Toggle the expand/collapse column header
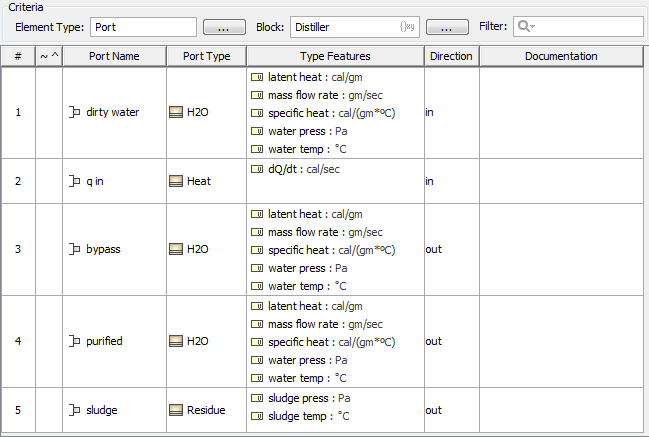The image size is (649, 437). [x=49, y=56]
